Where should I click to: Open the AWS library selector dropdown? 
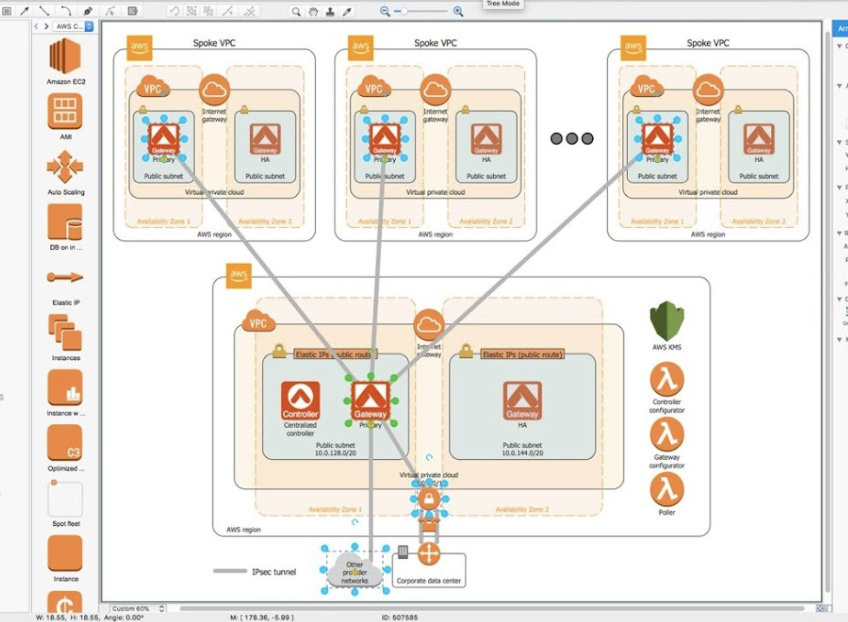coord(70,26)
